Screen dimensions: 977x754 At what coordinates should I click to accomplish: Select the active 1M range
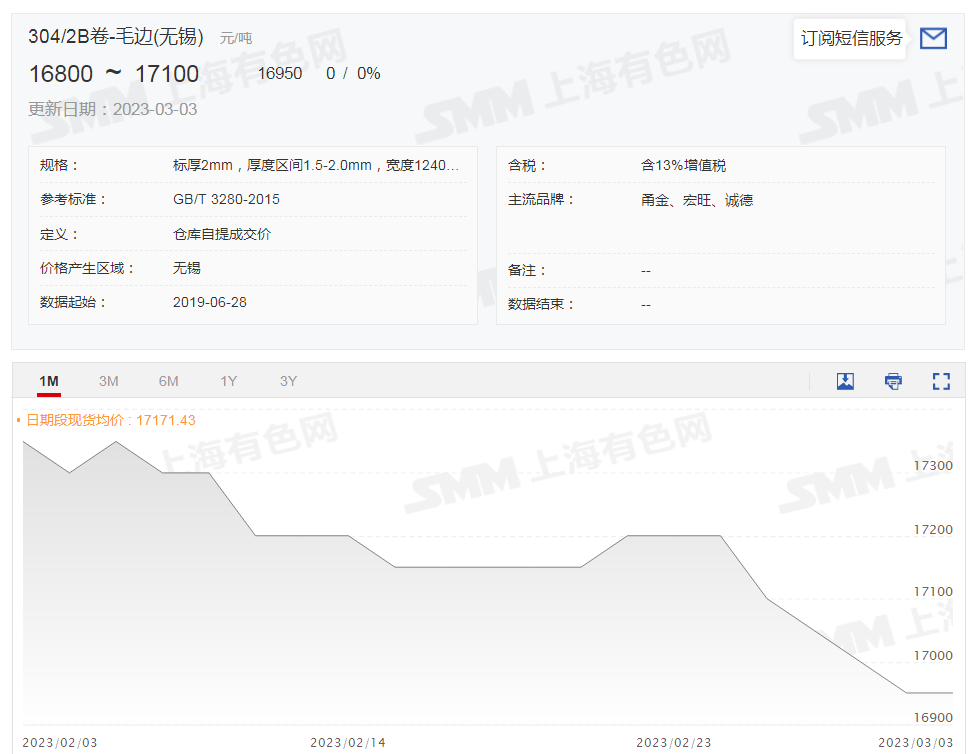click(x=48, y=381)
